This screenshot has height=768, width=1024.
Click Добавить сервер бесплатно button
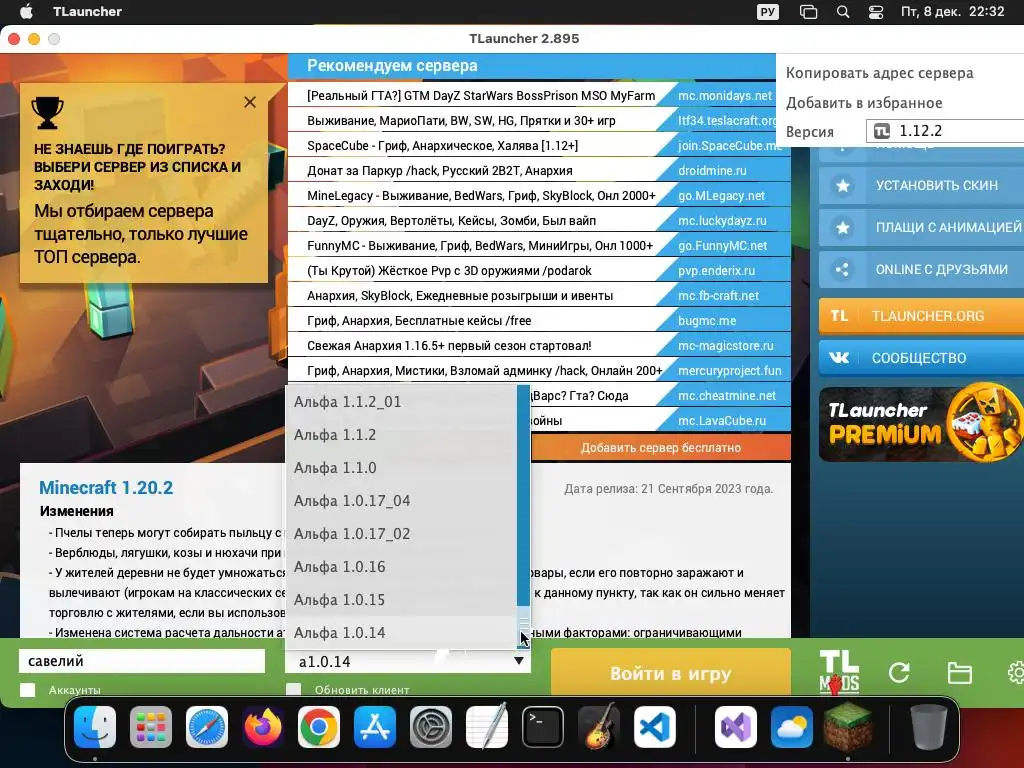(660, 447)
